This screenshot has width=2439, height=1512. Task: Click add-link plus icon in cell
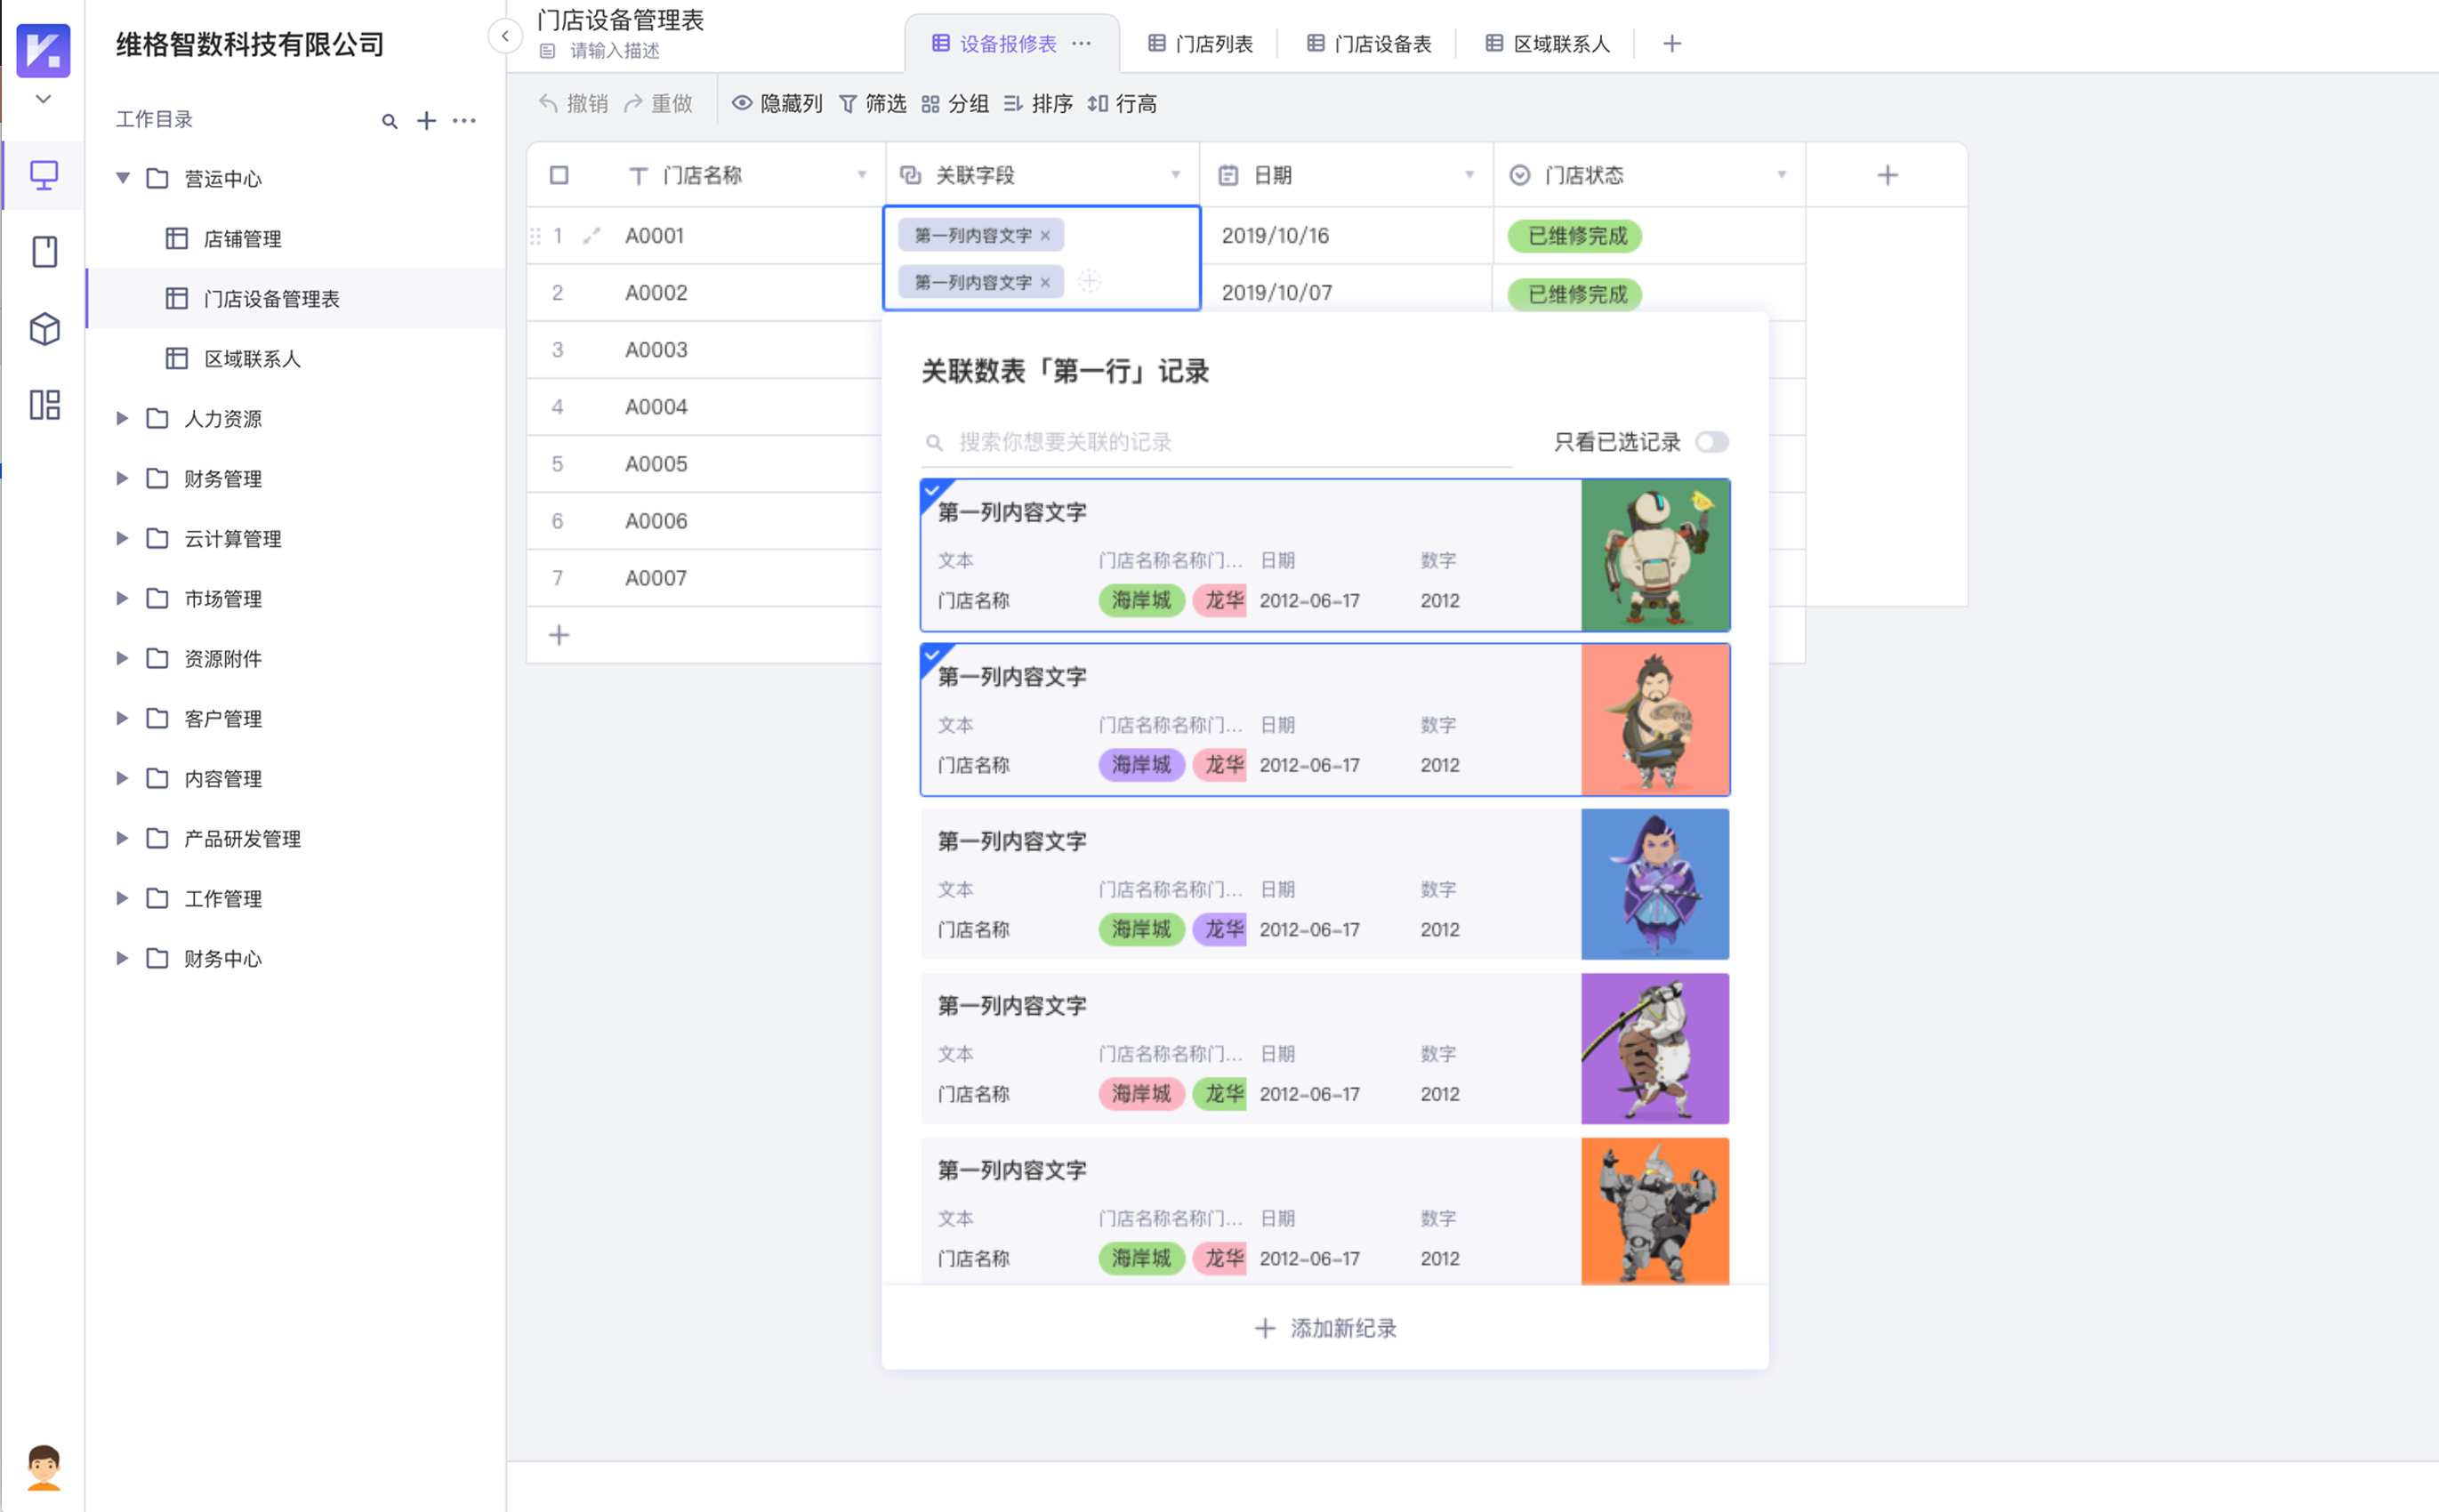[x=1090, y=282]
